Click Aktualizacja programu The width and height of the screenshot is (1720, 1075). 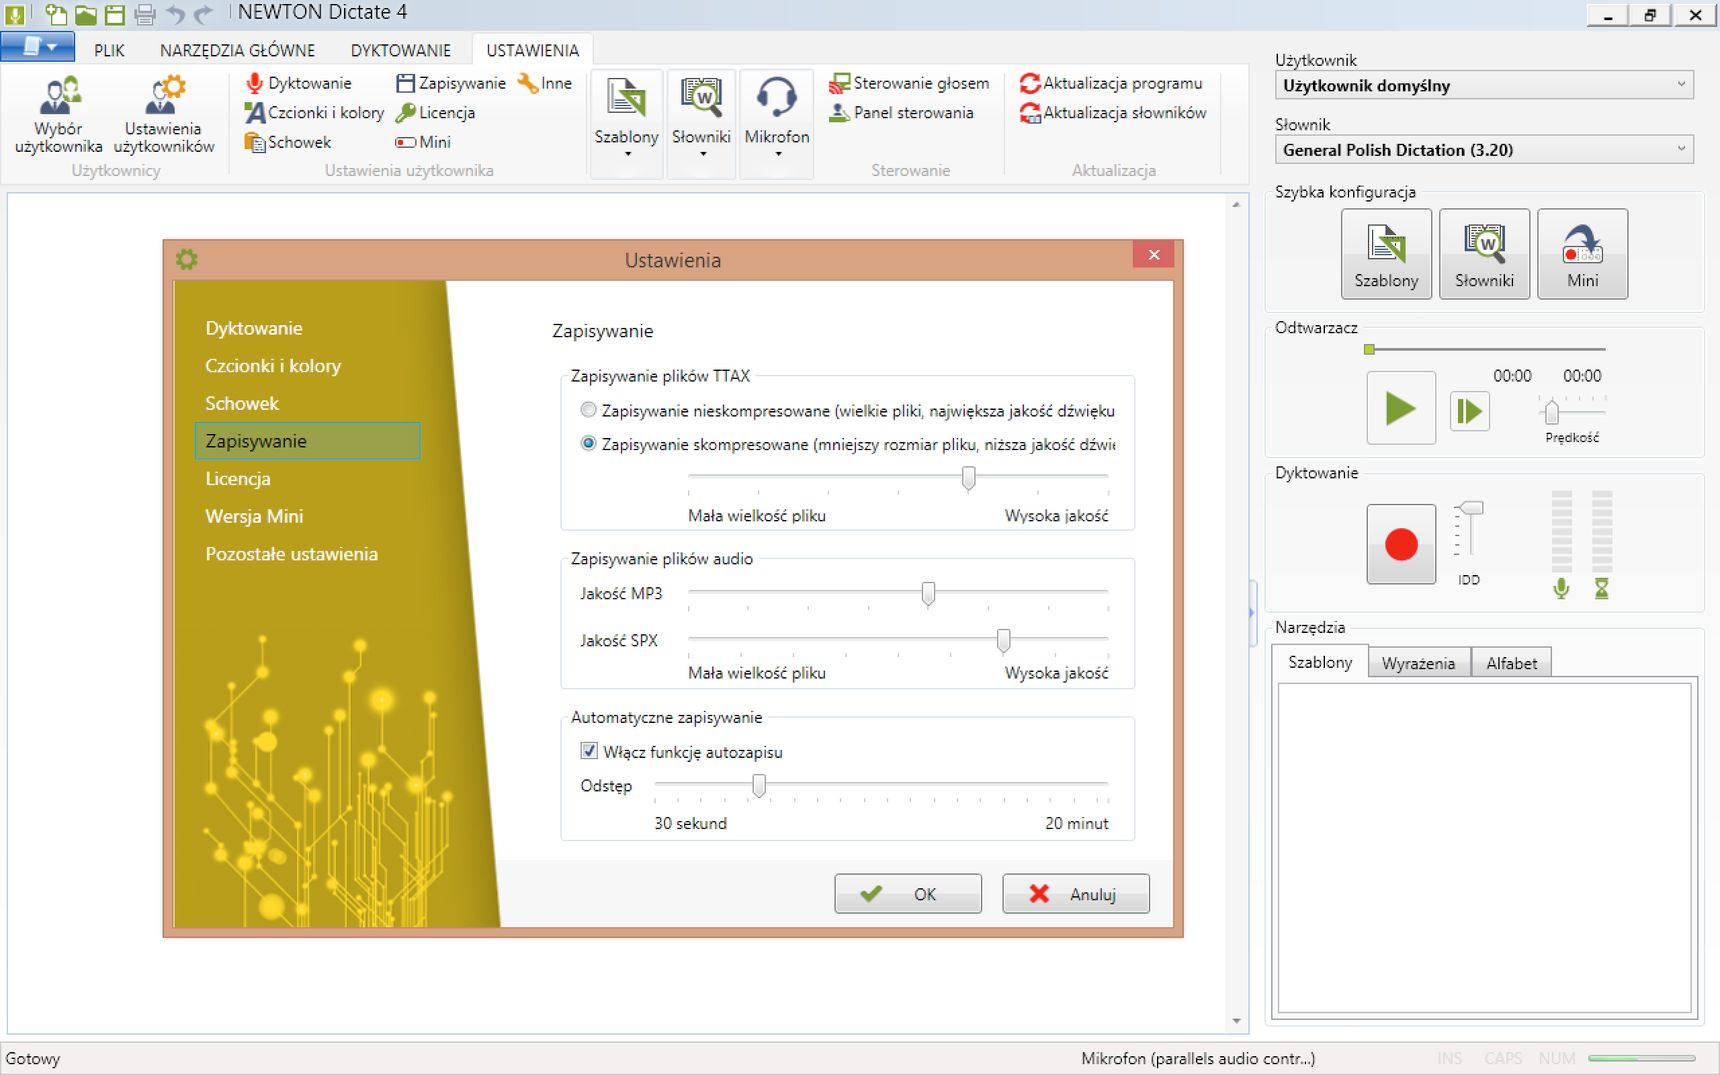pyautogui.click(x=1111, y=83)
